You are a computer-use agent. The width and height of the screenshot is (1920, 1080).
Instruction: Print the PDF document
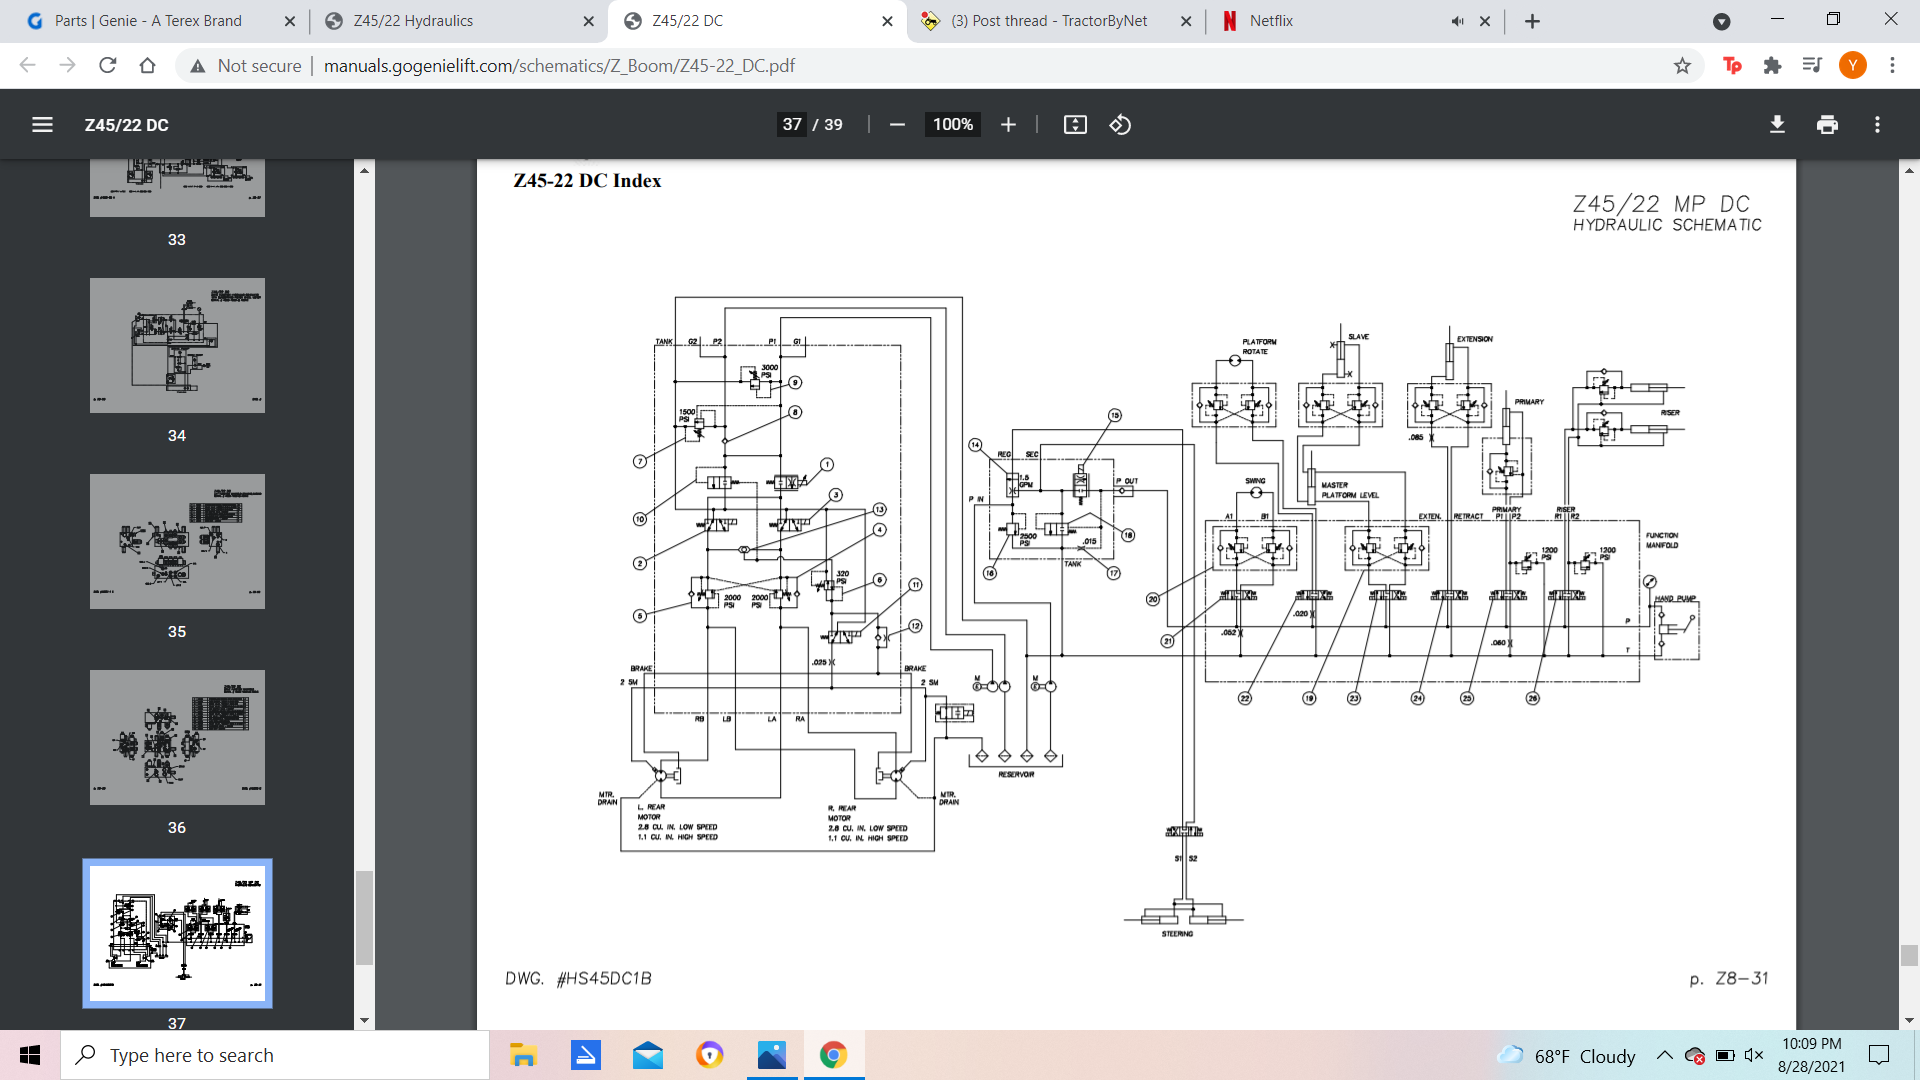(x=1827, y=125)
